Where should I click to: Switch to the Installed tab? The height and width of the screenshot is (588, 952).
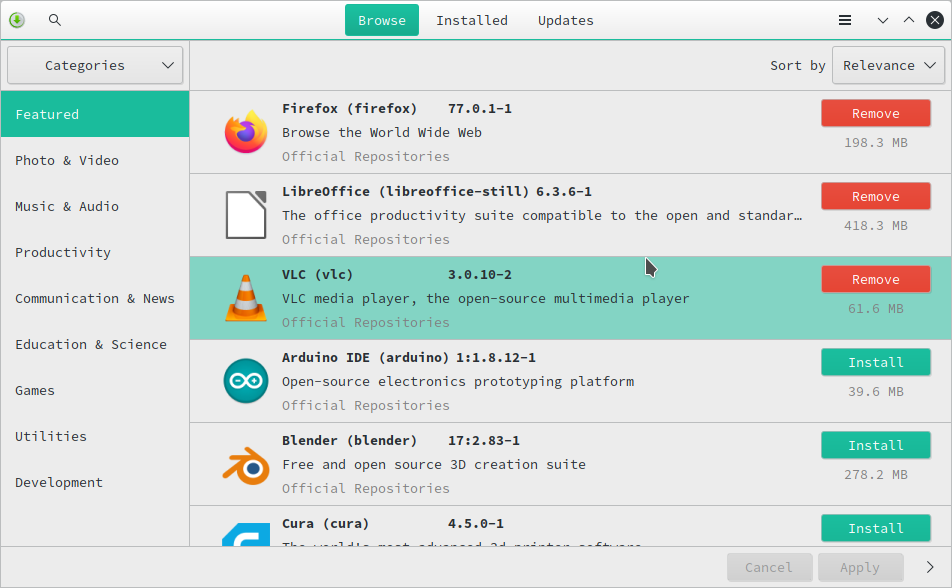(472, 20)
